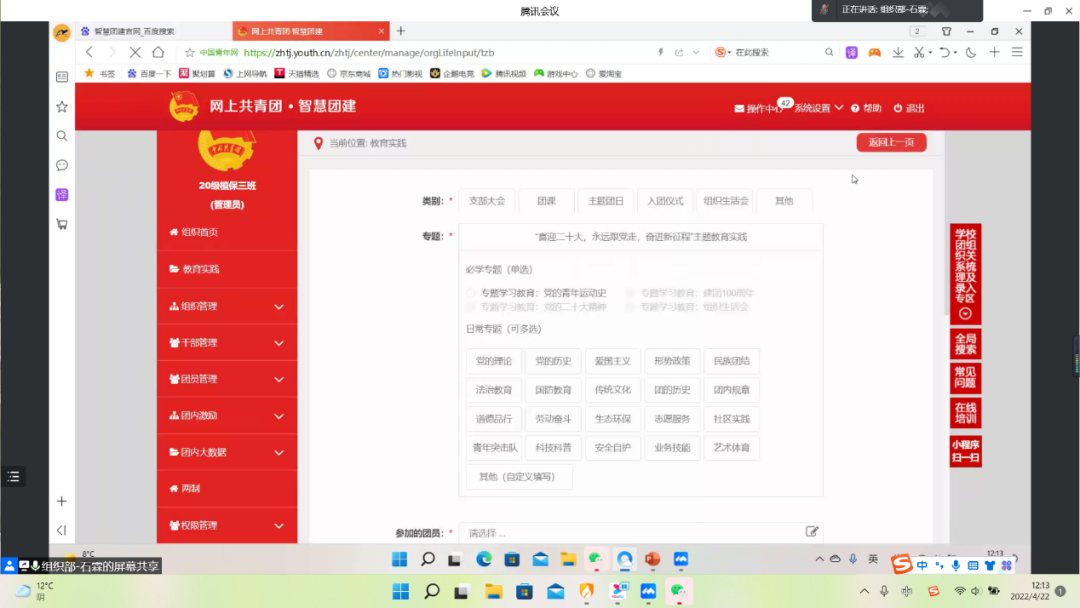1080x608 pixels.
Task: Click the edit icon in 参加的团员 field
Action: click(812, 532)
